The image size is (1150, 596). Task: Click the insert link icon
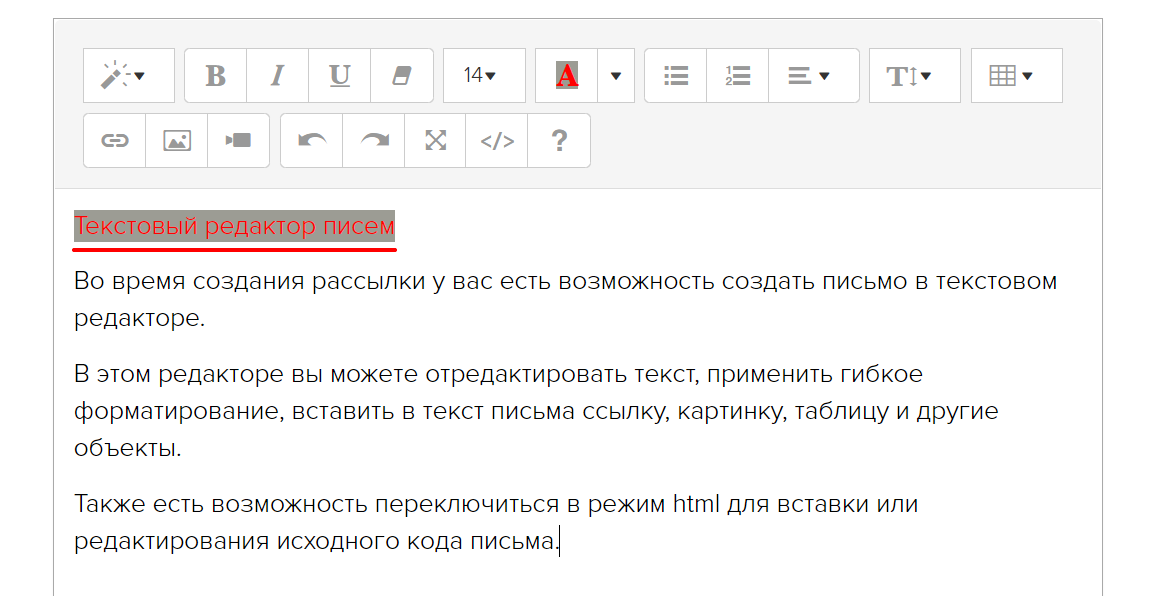115,141
